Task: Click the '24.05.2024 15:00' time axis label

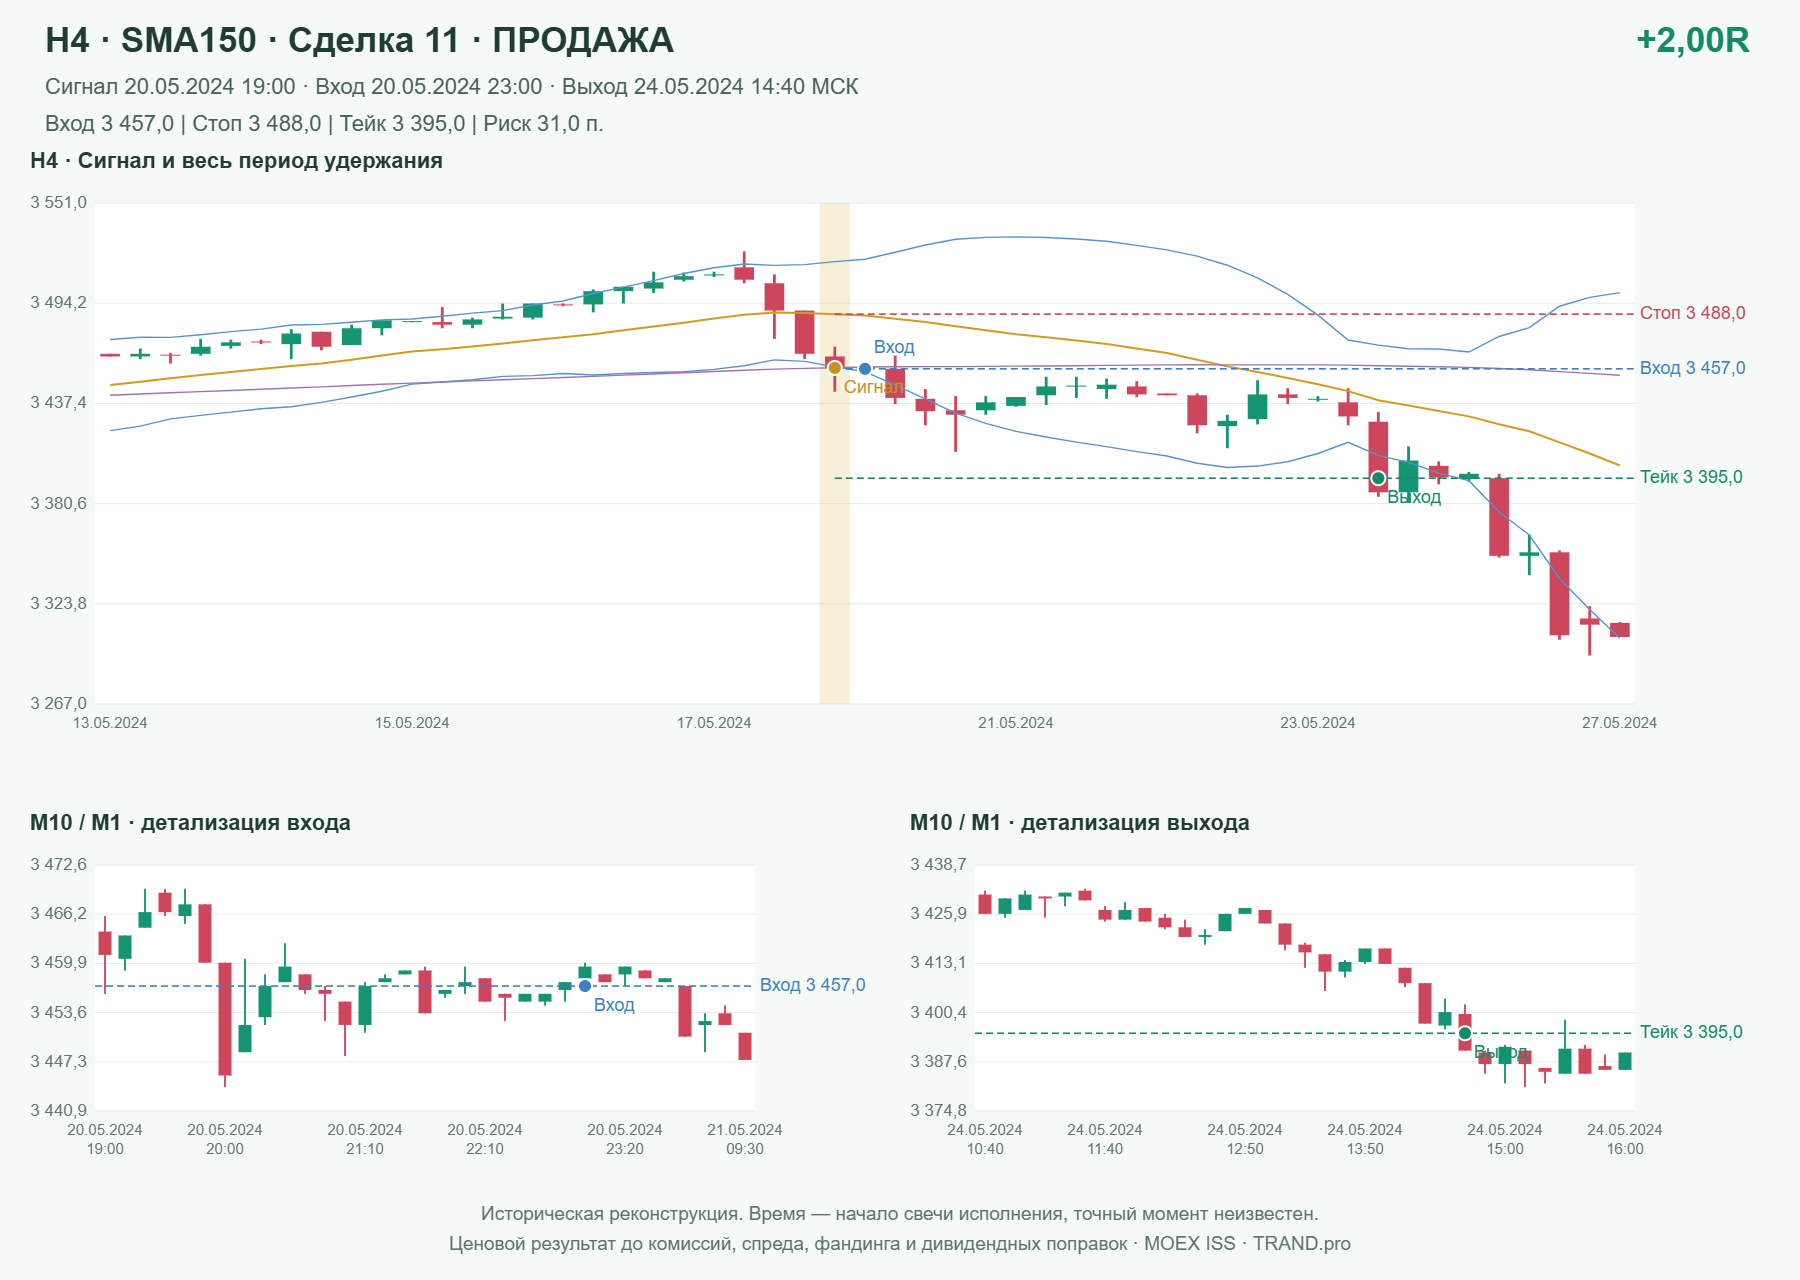Action: click(1505, 1139)
